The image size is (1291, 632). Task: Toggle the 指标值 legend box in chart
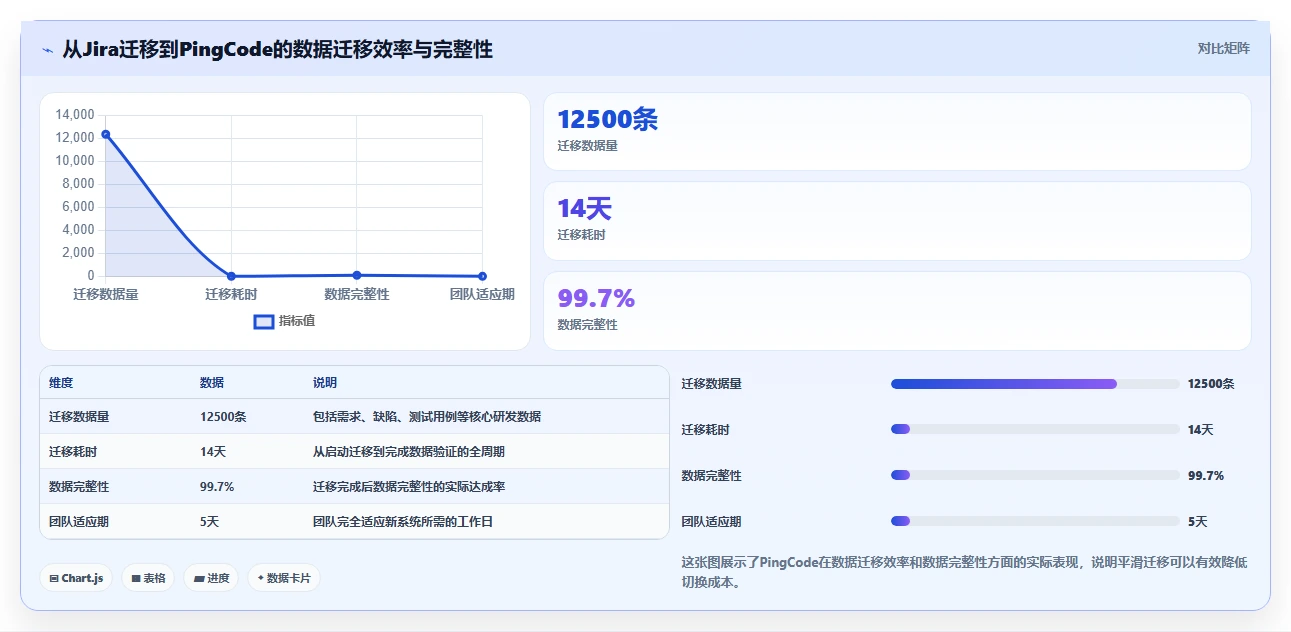coord(264,321)
